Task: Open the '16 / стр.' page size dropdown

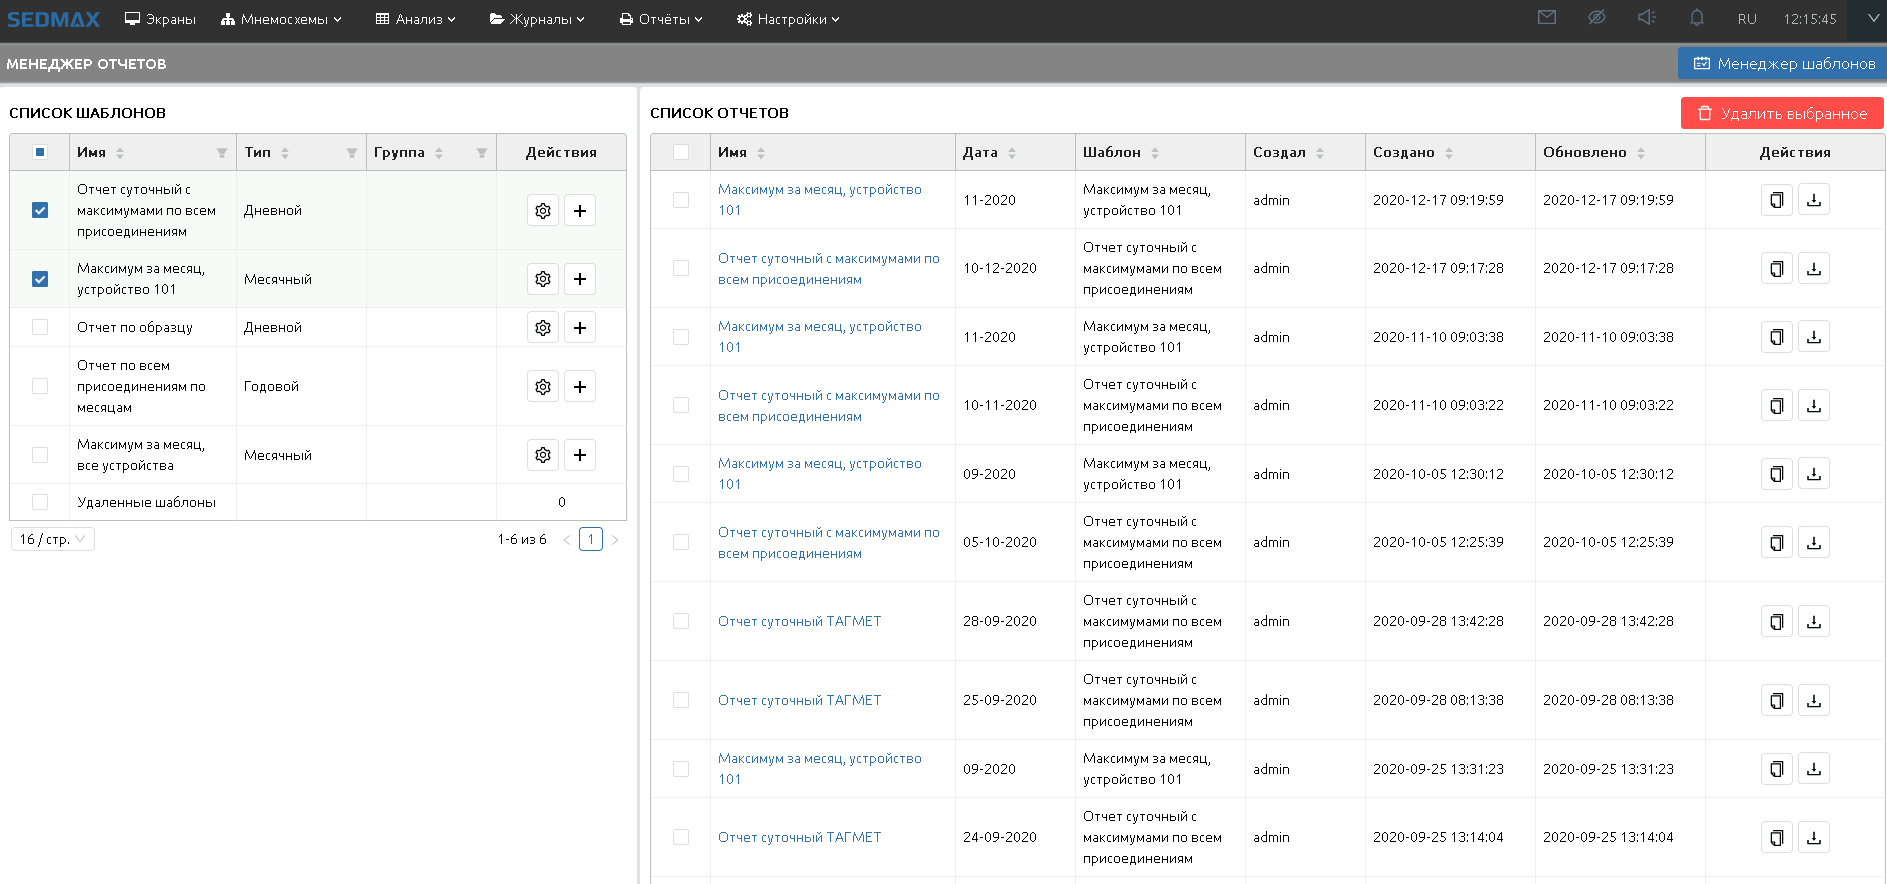Action: [x=53, y=539]
